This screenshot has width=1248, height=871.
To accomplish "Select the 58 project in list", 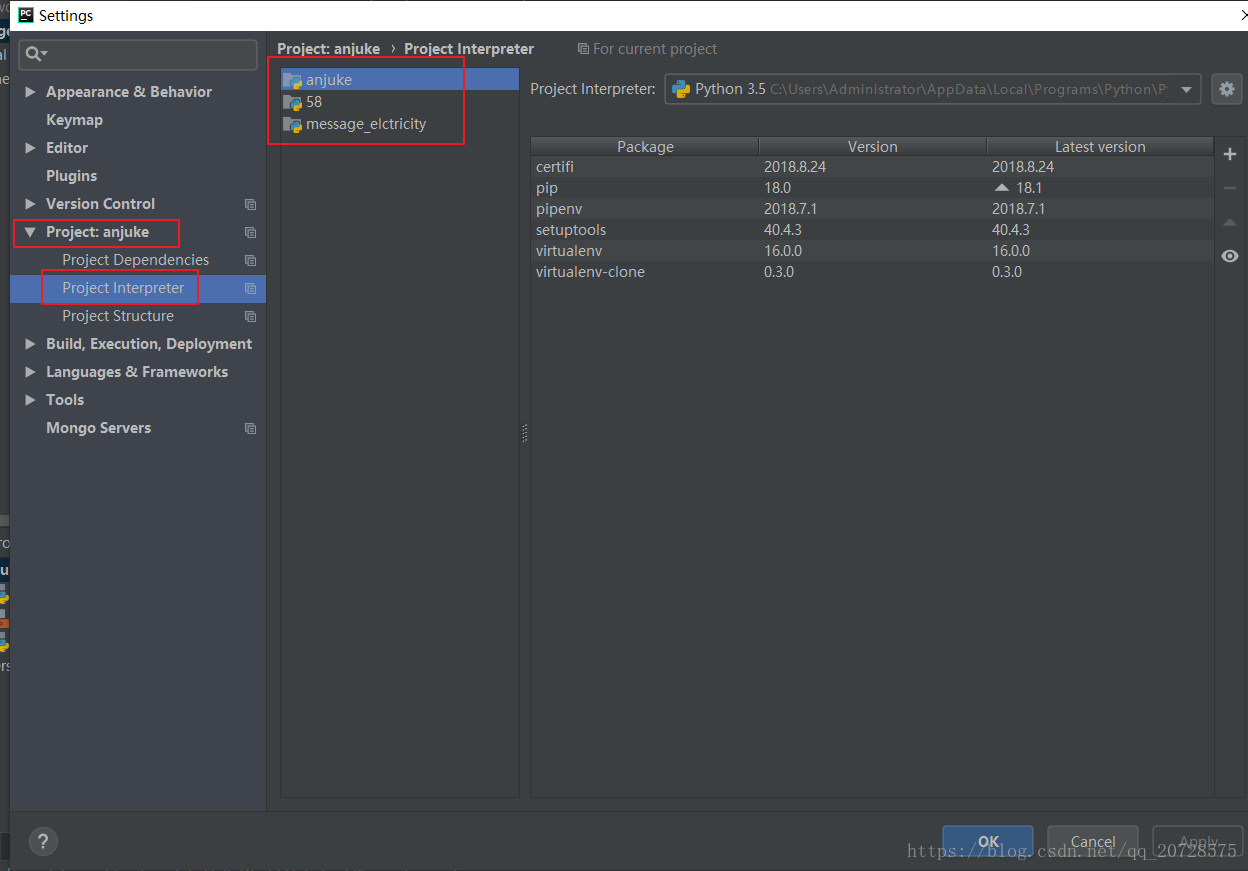I will (400, 102).
